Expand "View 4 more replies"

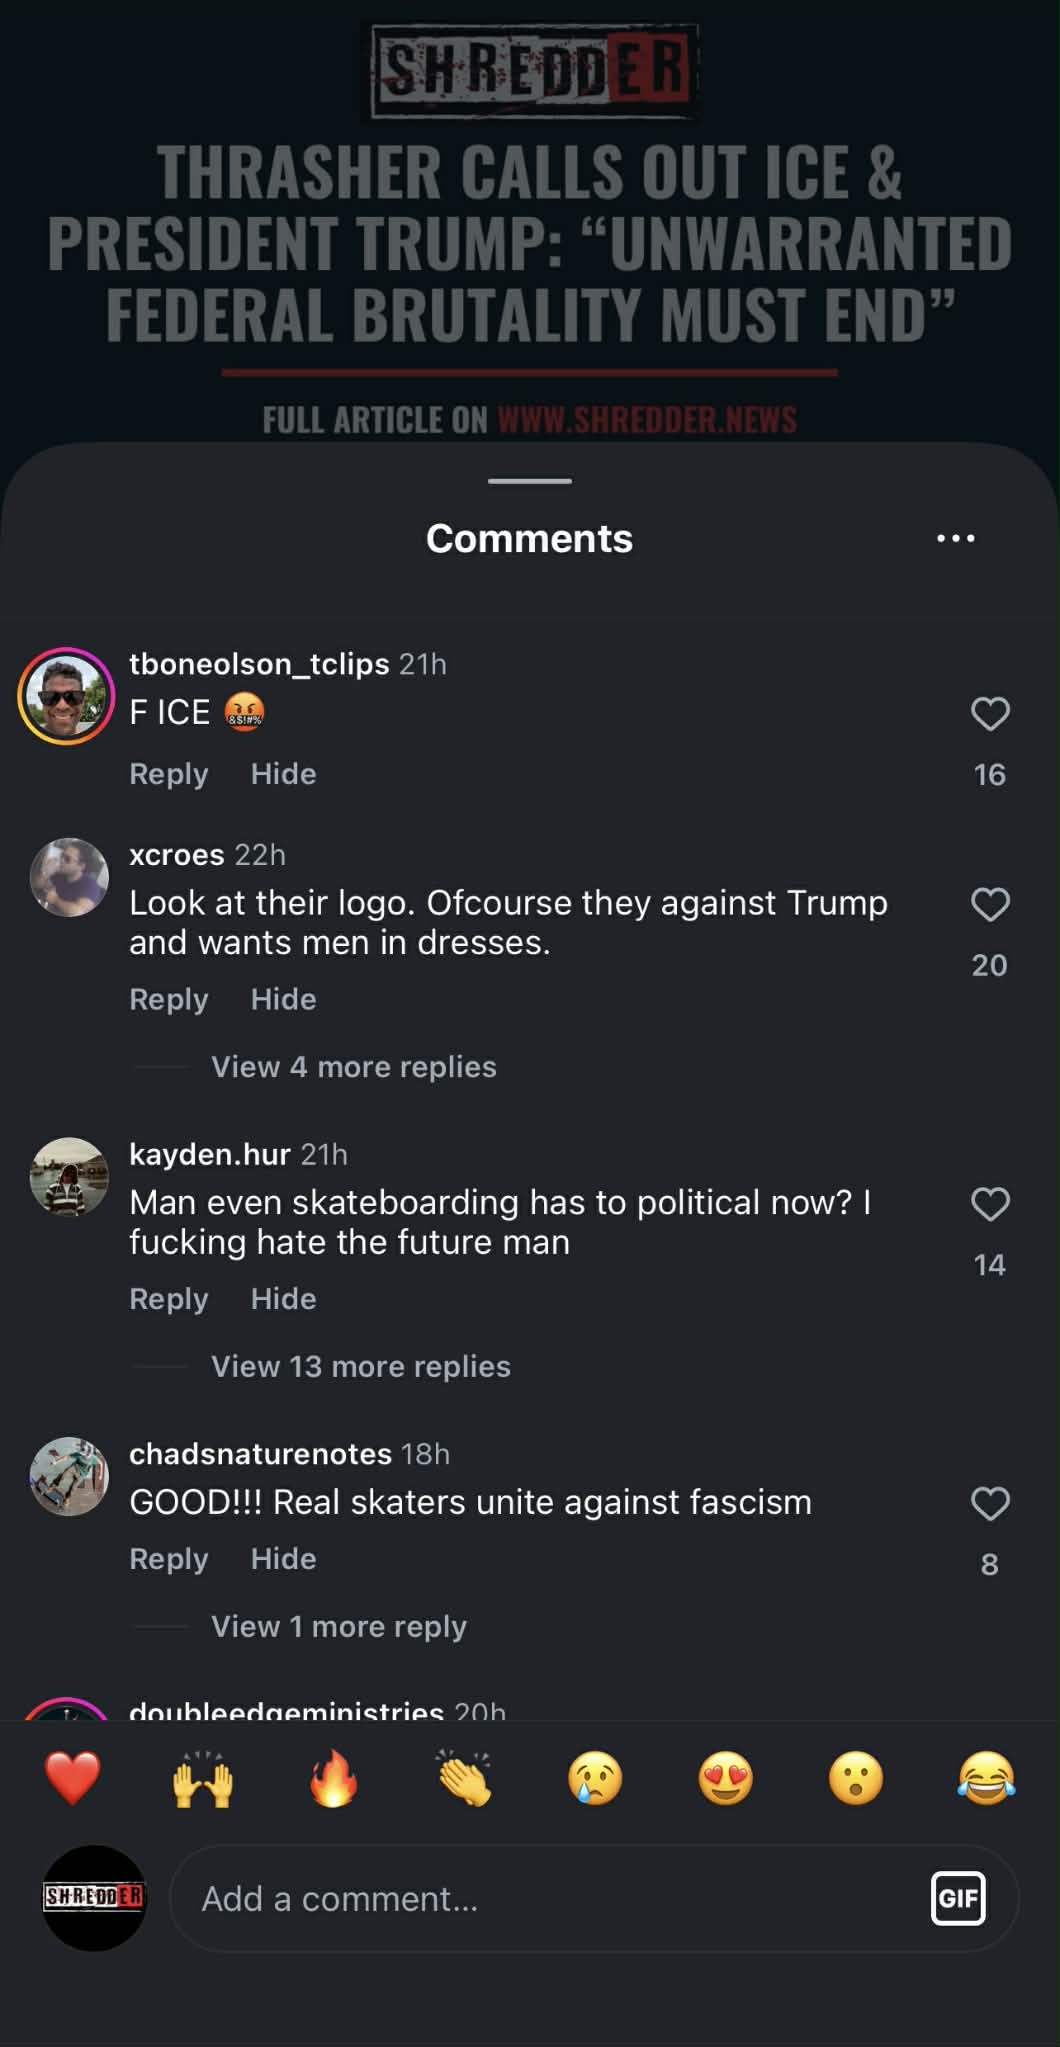353,1067
